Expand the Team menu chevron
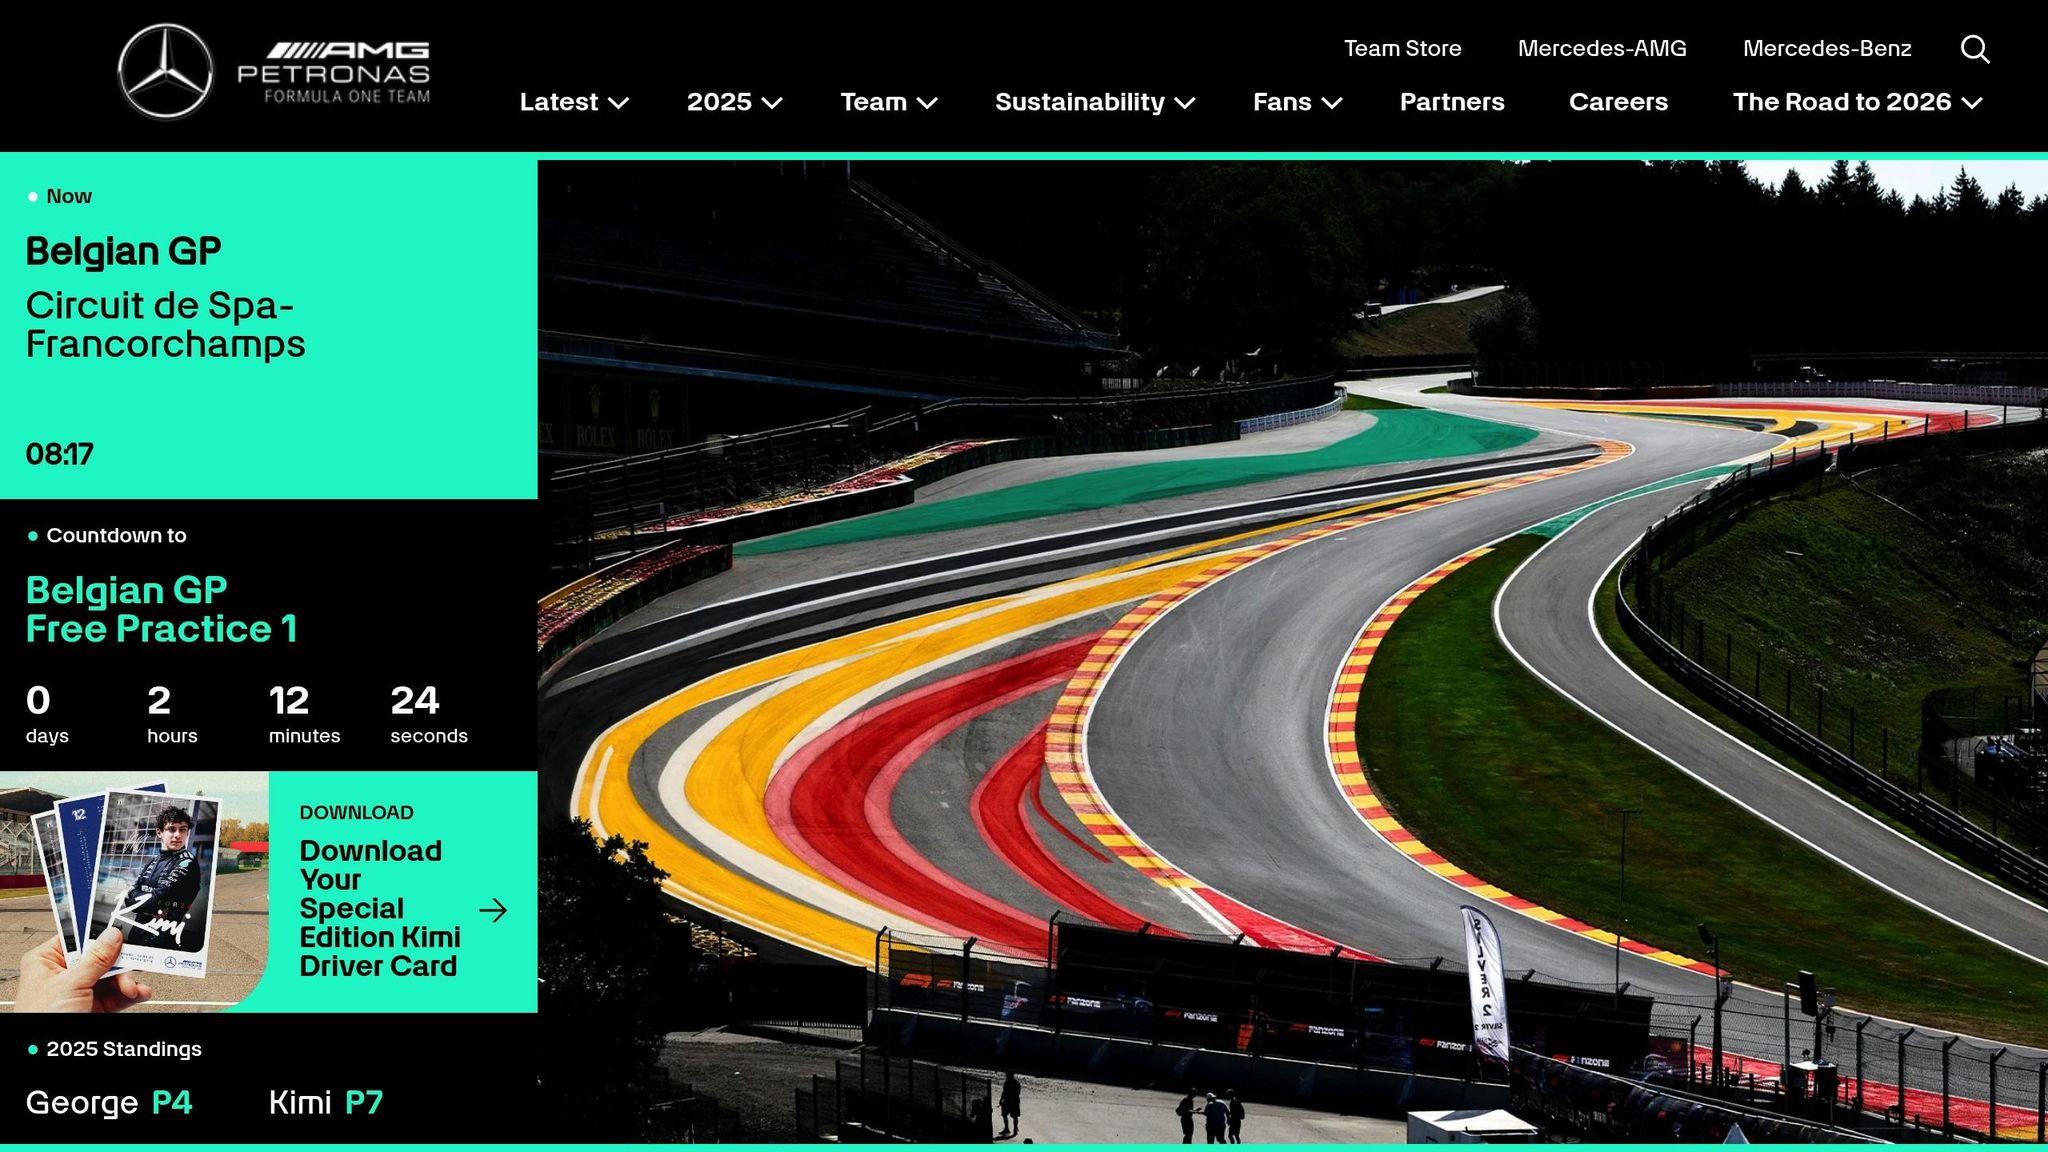 927,103
